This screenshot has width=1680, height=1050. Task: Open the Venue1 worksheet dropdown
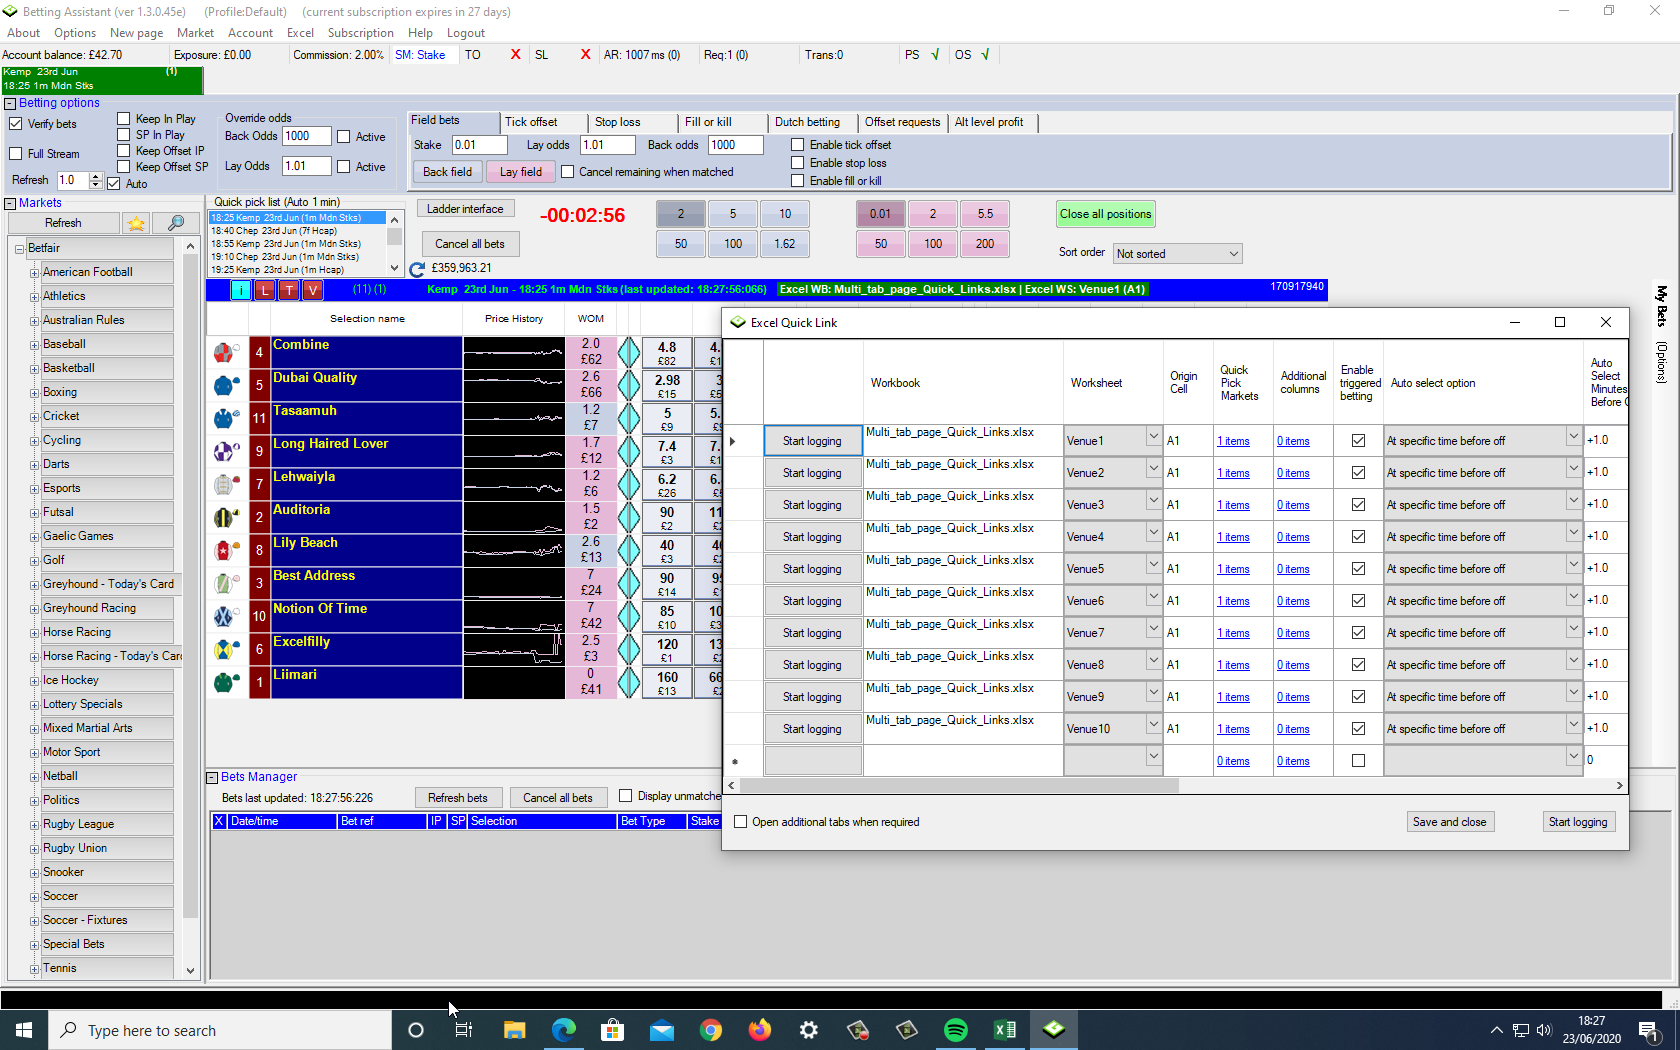coord(1153,438)
